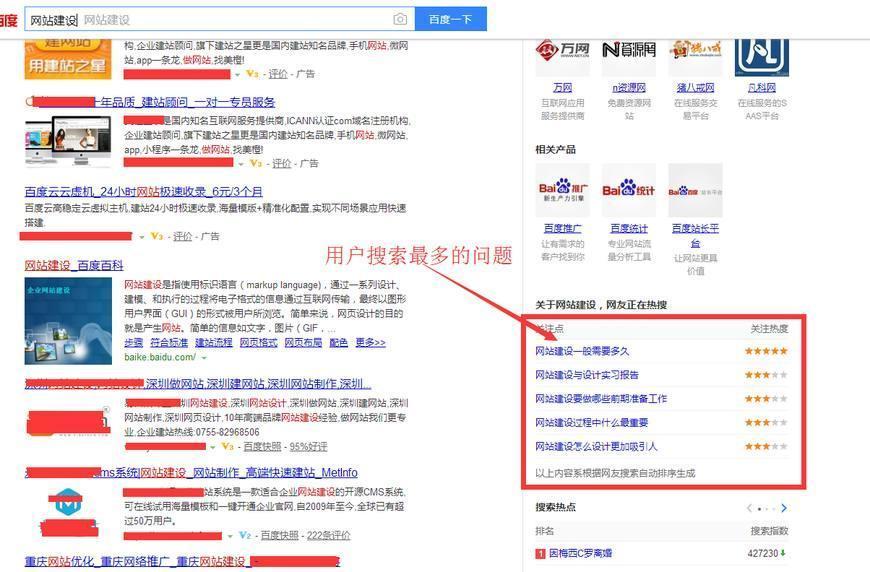Image resolution: width=870 pixels, height=572 pixels.
Task: Click the 万网 link
Action: click(562, 88)
